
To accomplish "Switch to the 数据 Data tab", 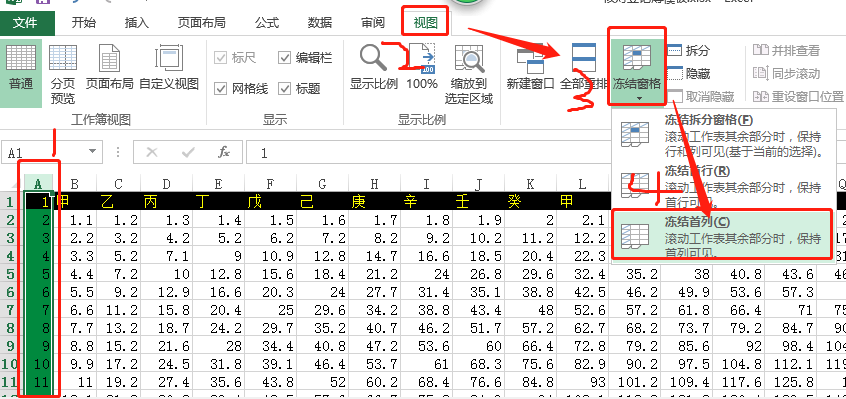I will 320,23.
